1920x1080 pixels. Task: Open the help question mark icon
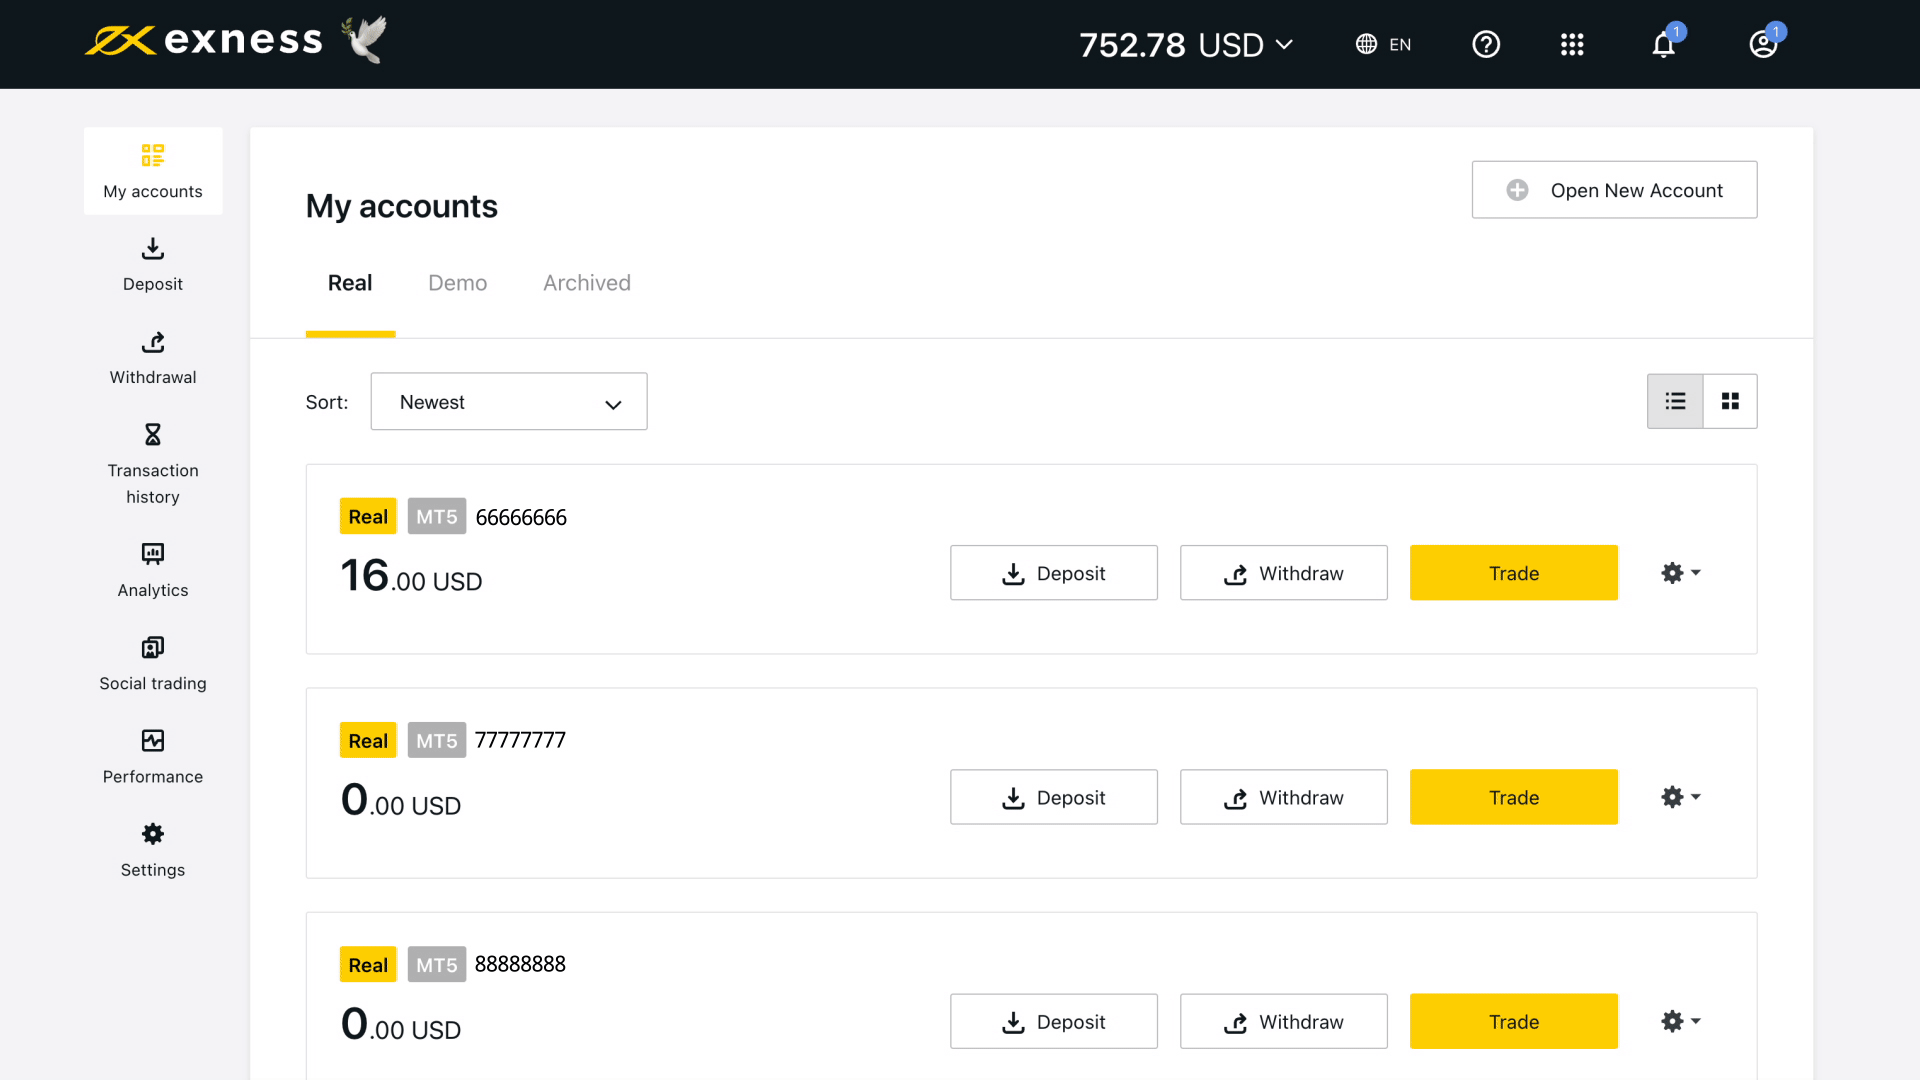(x=1486, y=44)
